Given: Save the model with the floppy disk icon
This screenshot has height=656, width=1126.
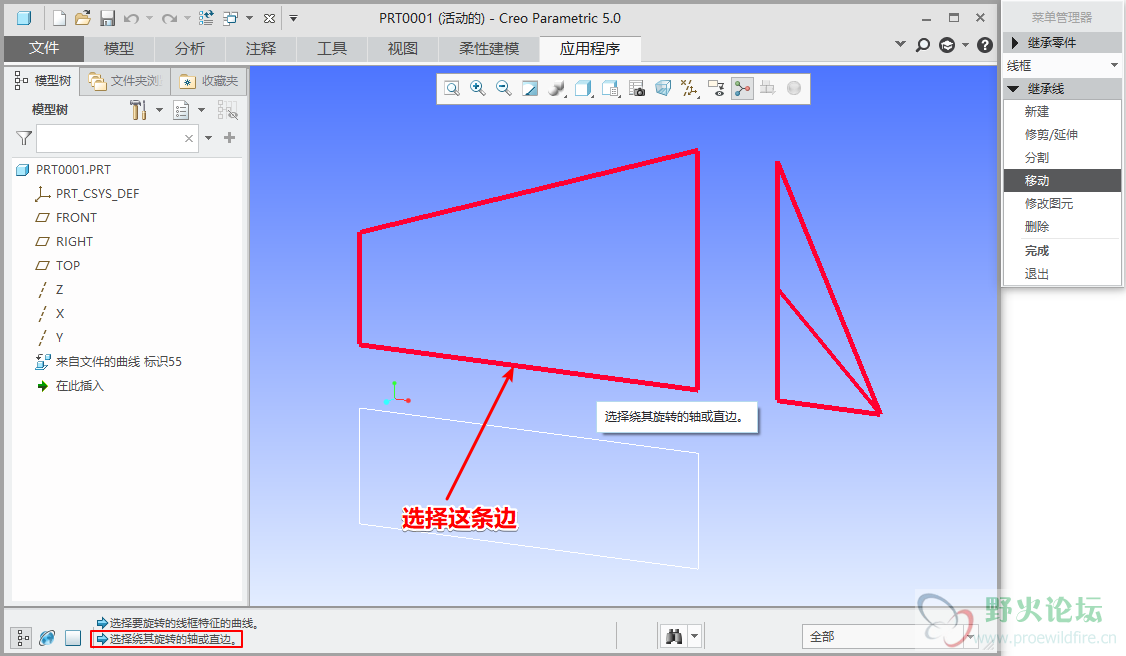Looking at the screenshot, I should [107, 18].
